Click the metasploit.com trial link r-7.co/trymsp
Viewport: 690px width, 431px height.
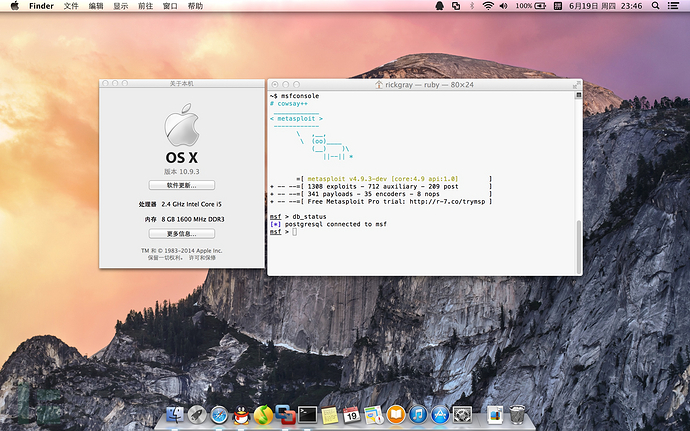coord(447,202)
